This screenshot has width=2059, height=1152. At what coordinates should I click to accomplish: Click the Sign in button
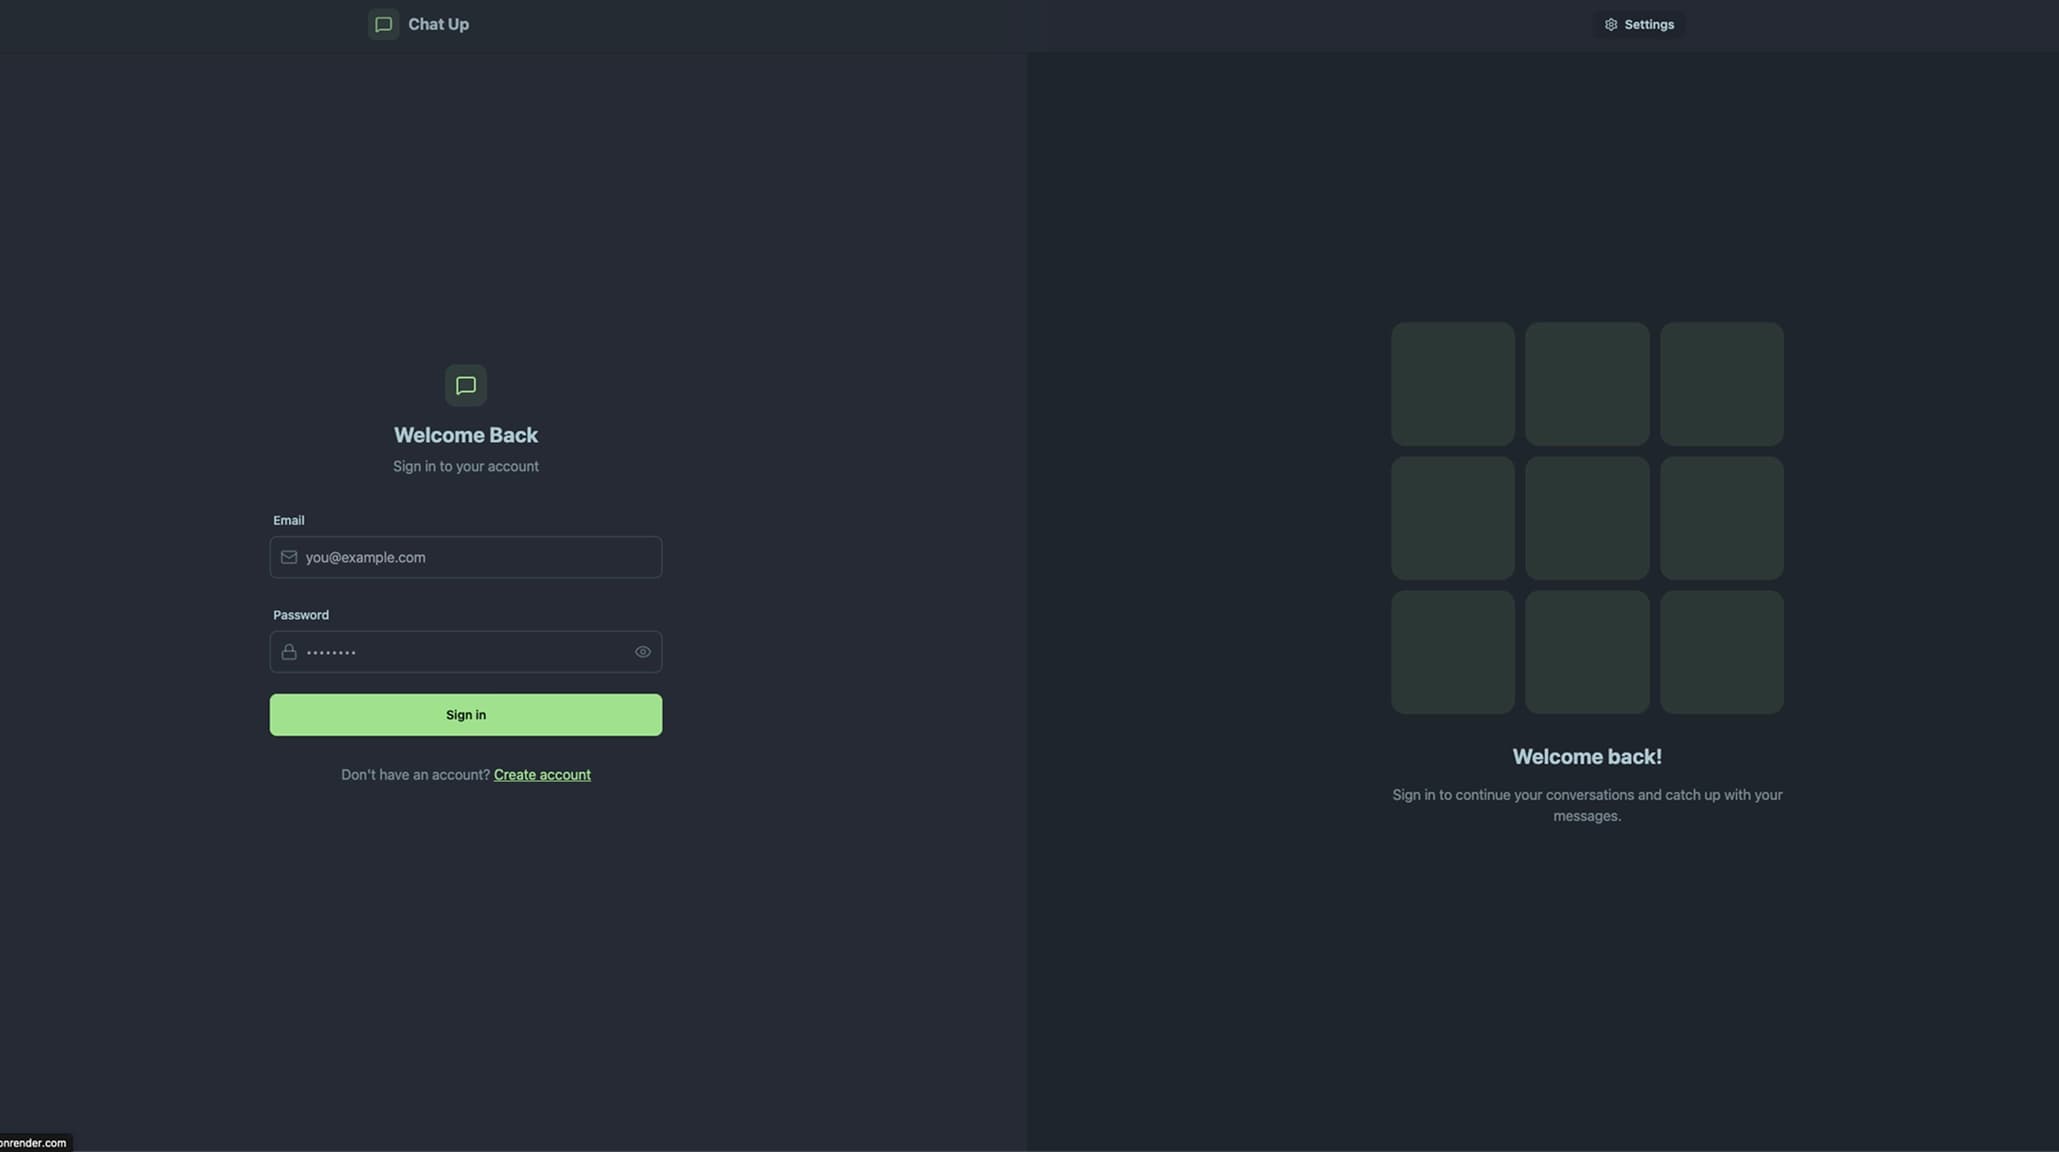(465, 714)
